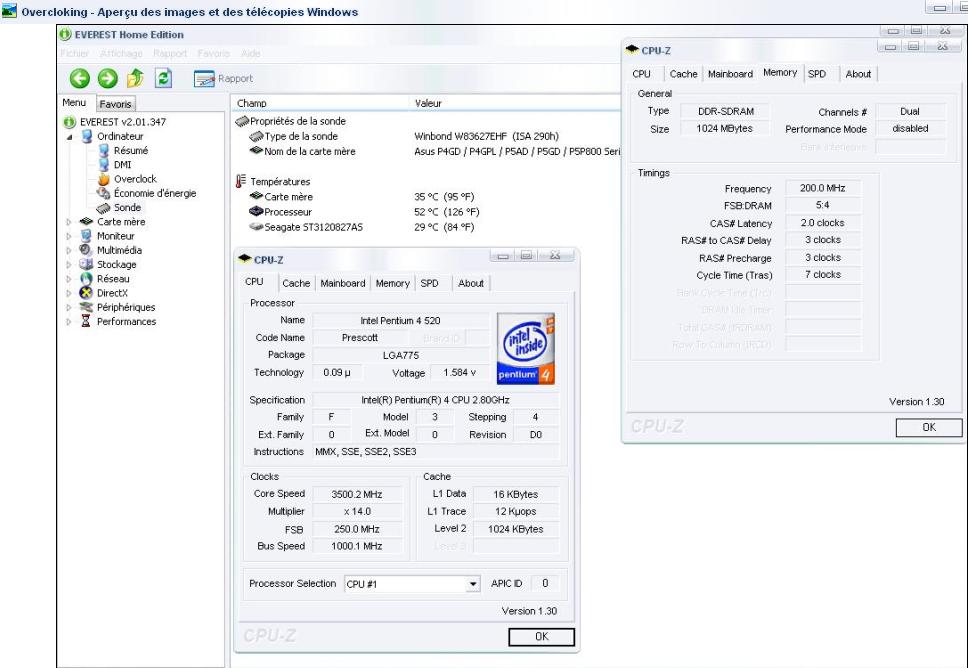Switch to CPU tab in CPU-Z memory window

pyautogui.click(x=641, y=74)
